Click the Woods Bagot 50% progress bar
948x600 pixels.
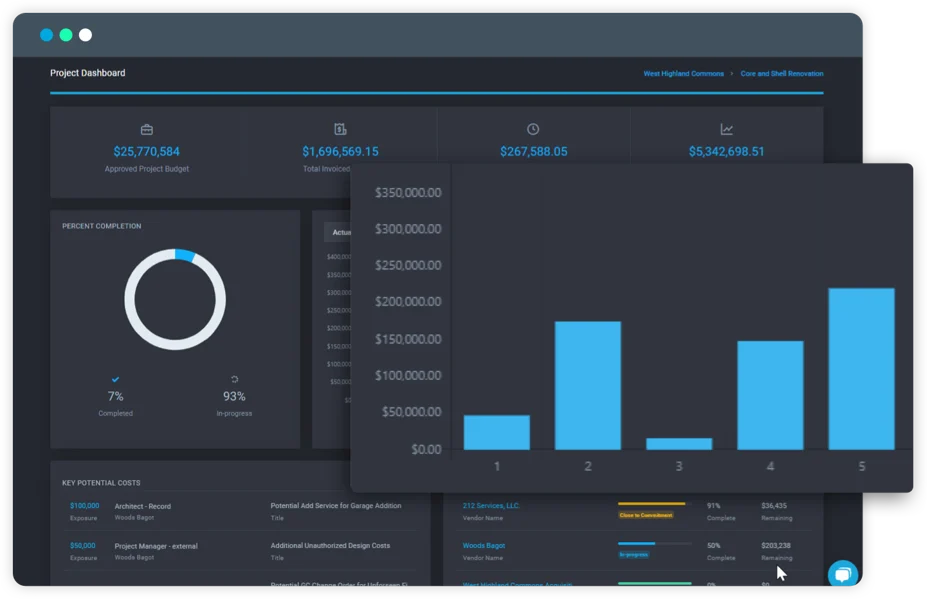click(x=654, y=544)
